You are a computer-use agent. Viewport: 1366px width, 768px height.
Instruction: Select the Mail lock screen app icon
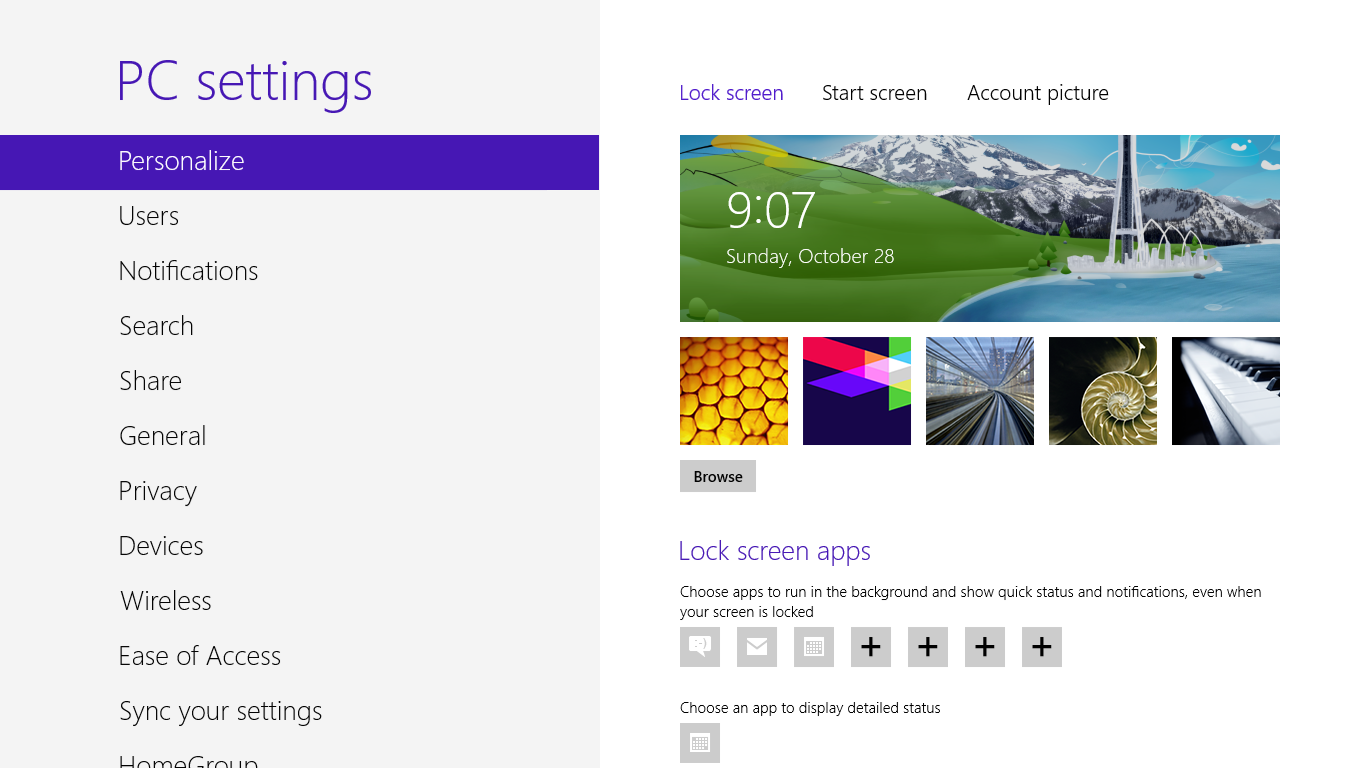pos(757,647)
